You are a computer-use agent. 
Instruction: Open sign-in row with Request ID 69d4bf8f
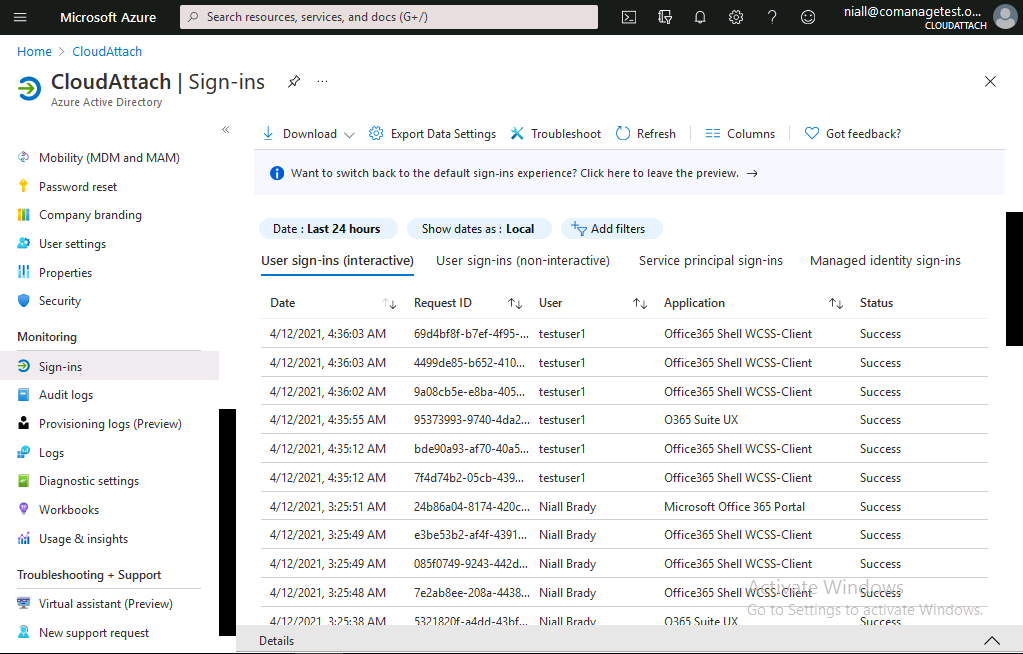pyautogui.click(x=624, y=334)
